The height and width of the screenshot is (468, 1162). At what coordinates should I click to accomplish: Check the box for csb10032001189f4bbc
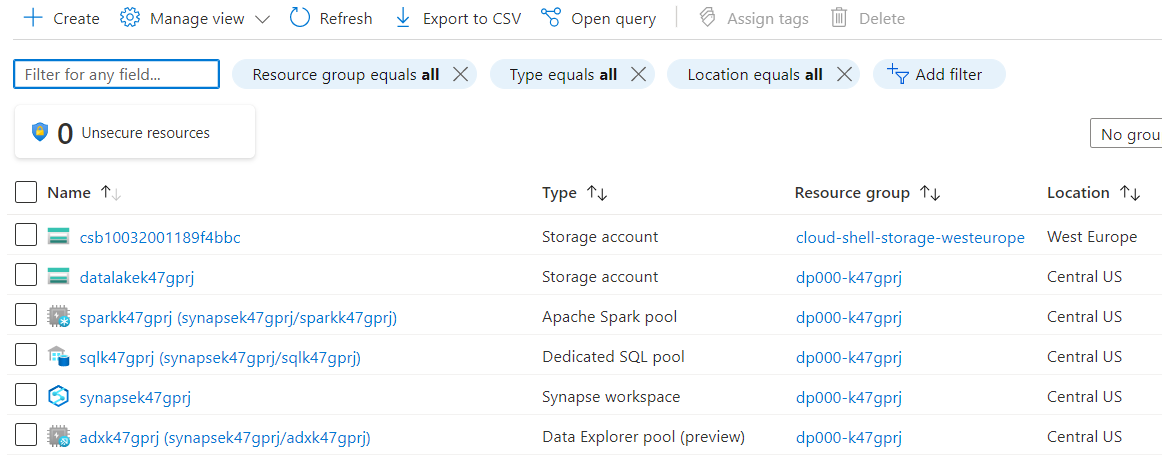tap(27, 237)
